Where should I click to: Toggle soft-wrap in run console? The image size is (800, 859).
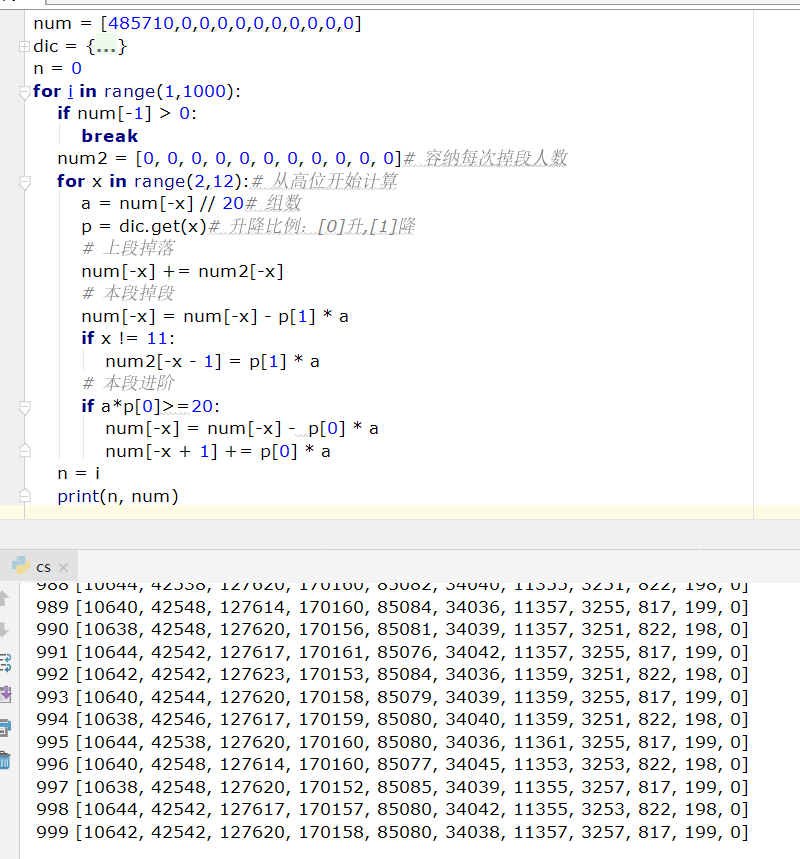click(5, 662)
